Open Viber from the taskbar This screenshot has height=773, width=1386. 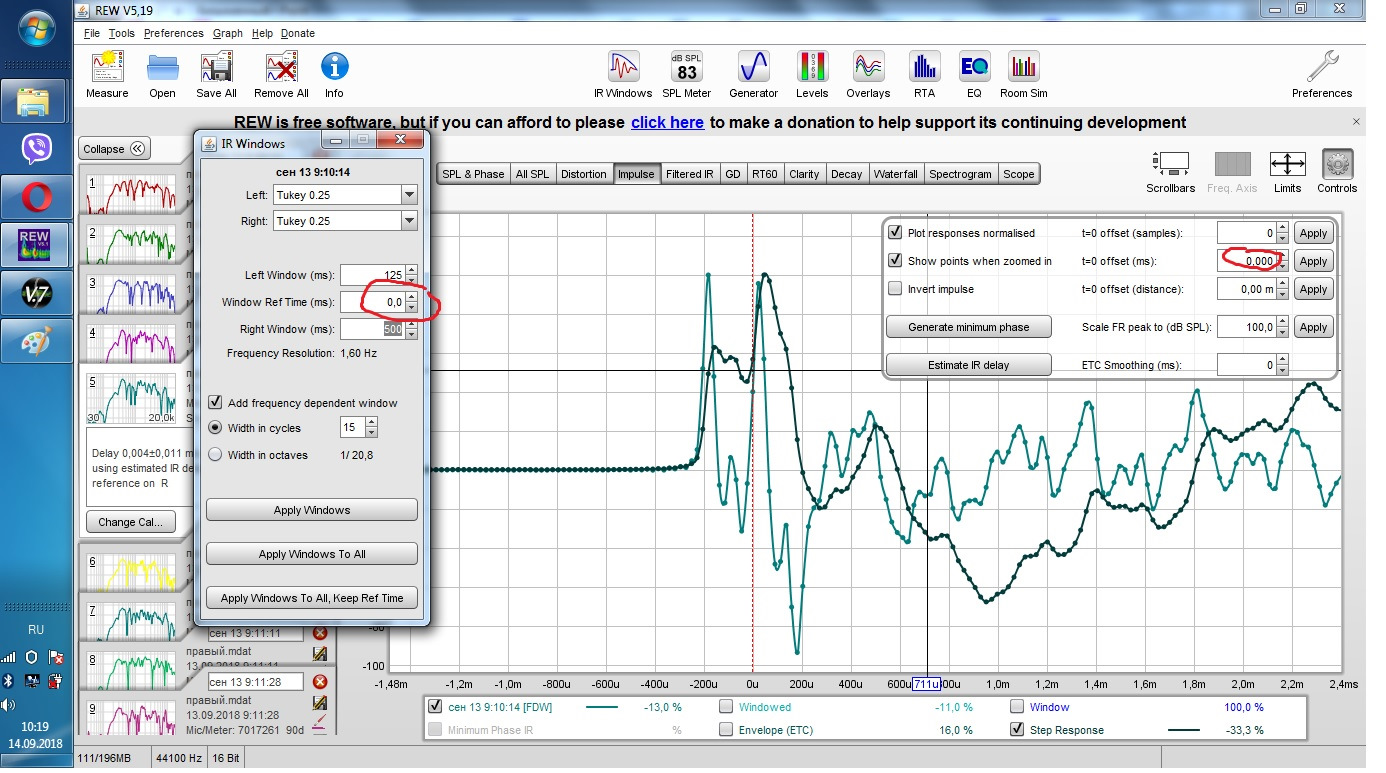38,150
